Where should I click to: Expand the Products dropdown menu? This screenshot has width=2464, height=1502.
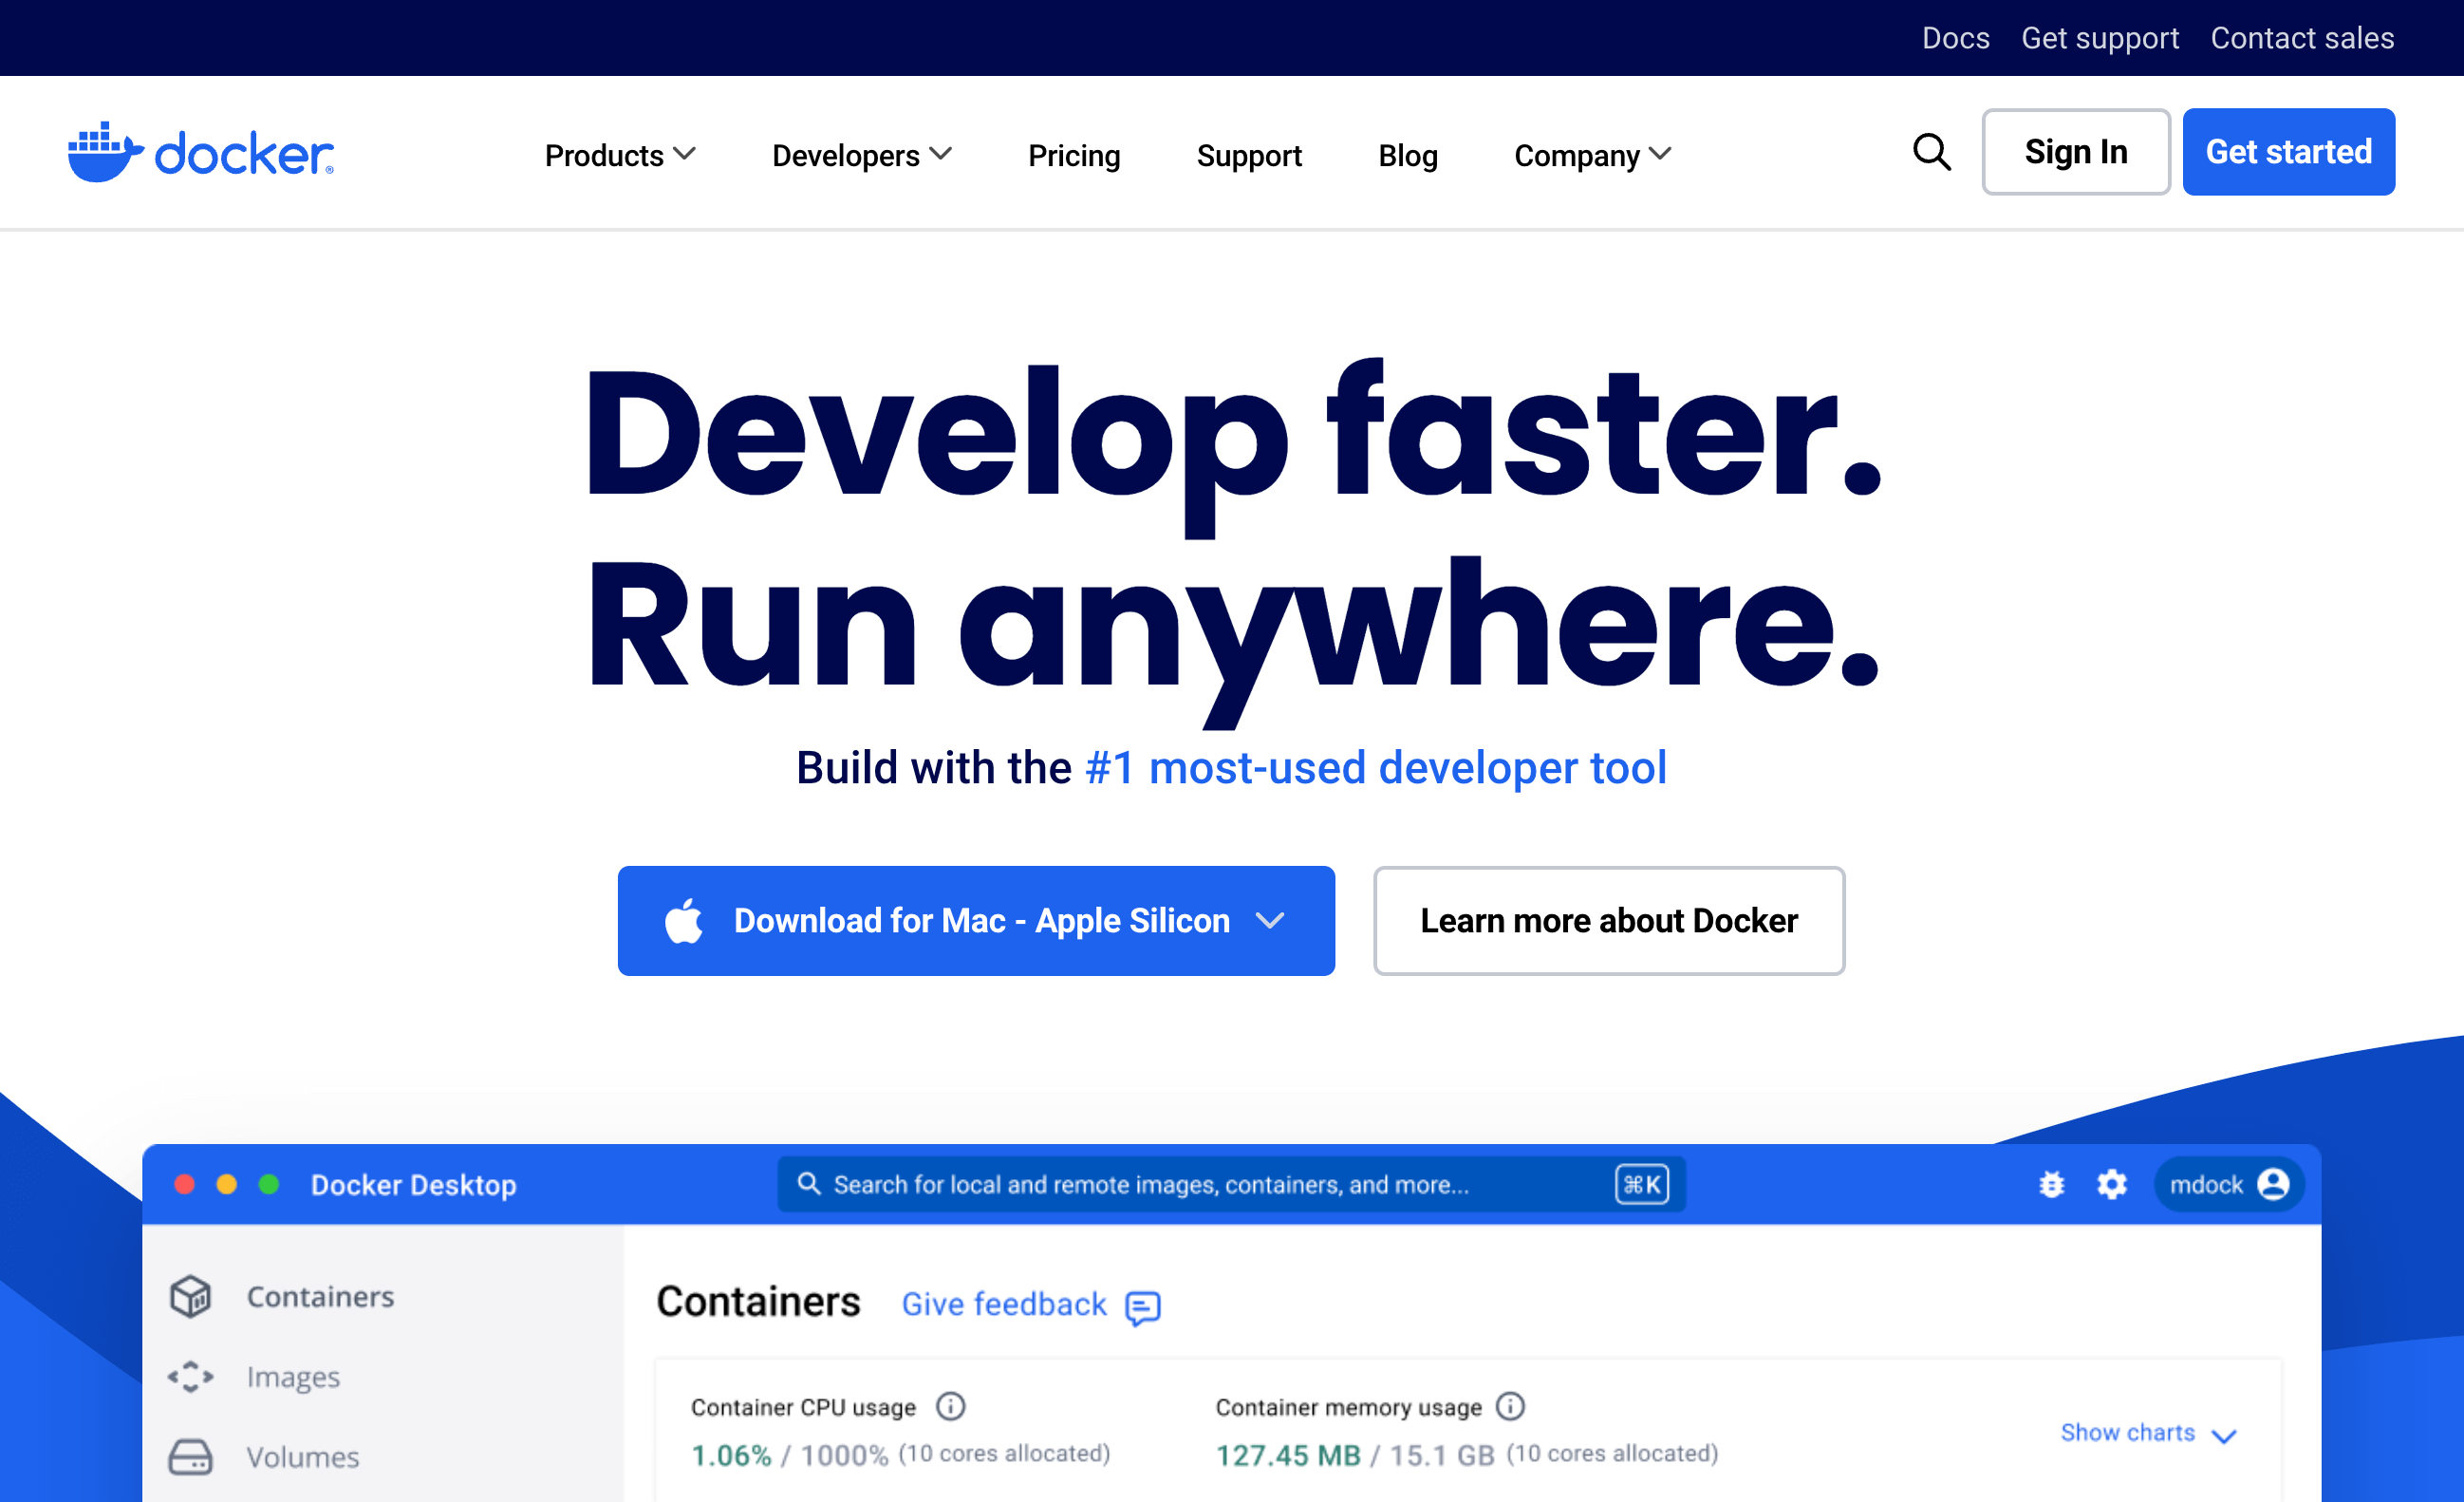[x=619, y=155]
